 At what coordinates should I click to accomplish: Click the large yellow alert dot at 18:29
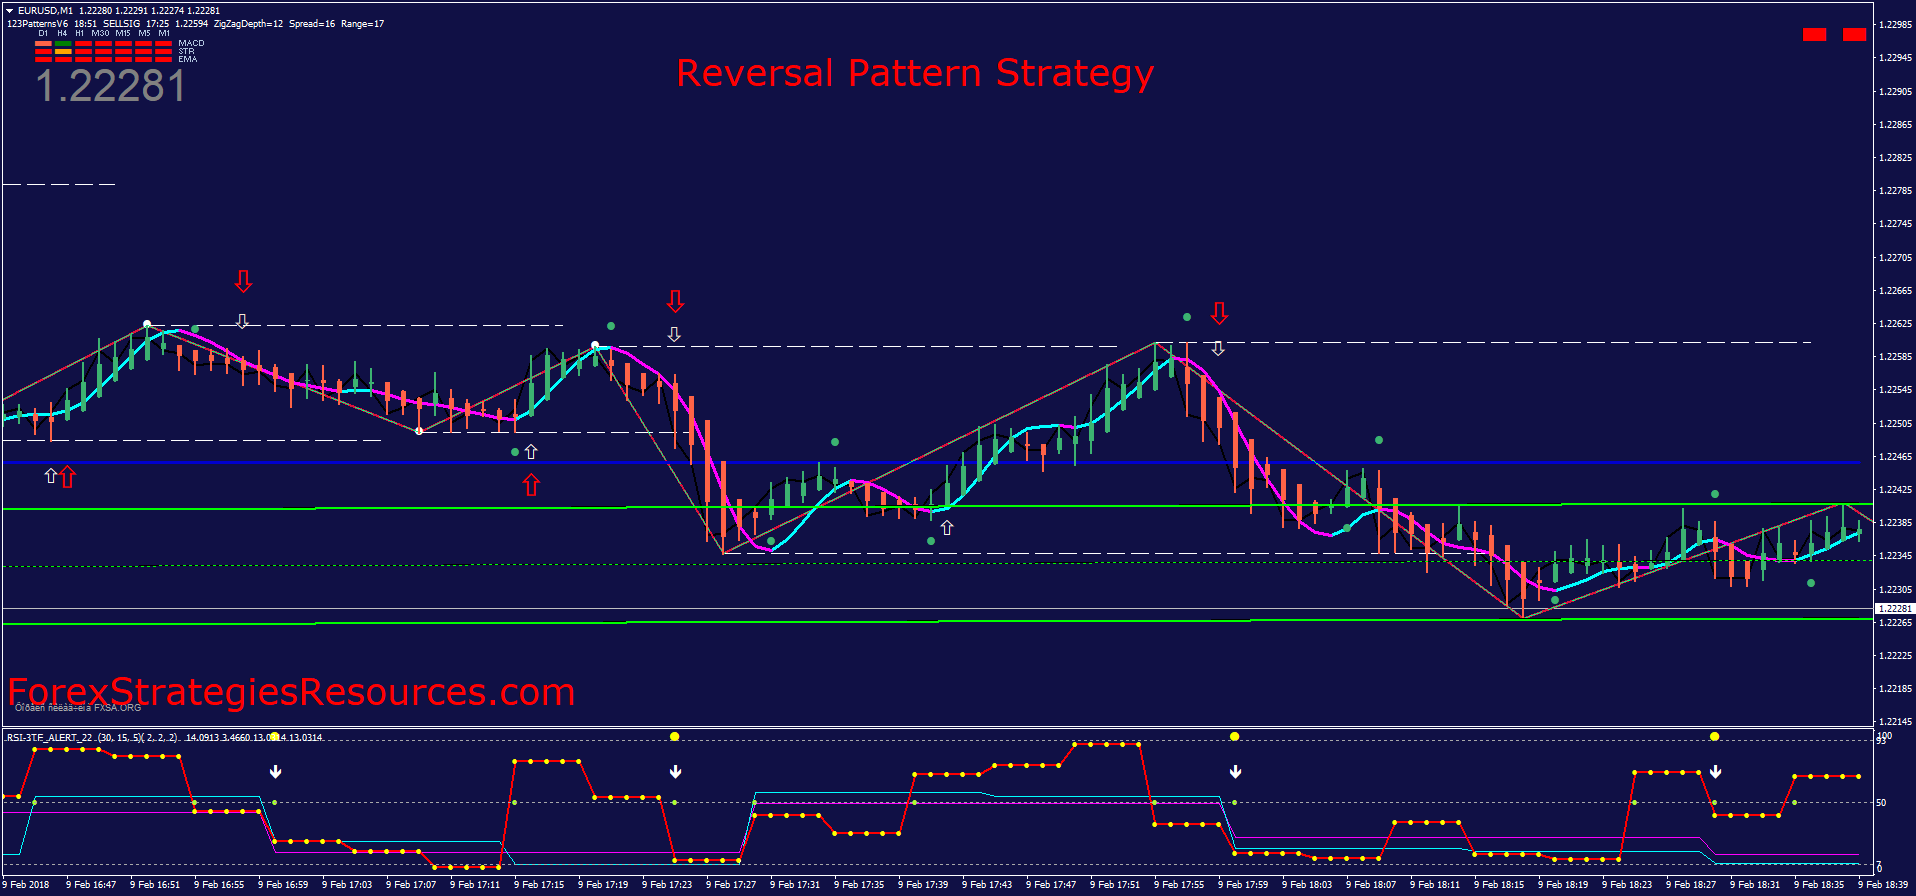1715,737
